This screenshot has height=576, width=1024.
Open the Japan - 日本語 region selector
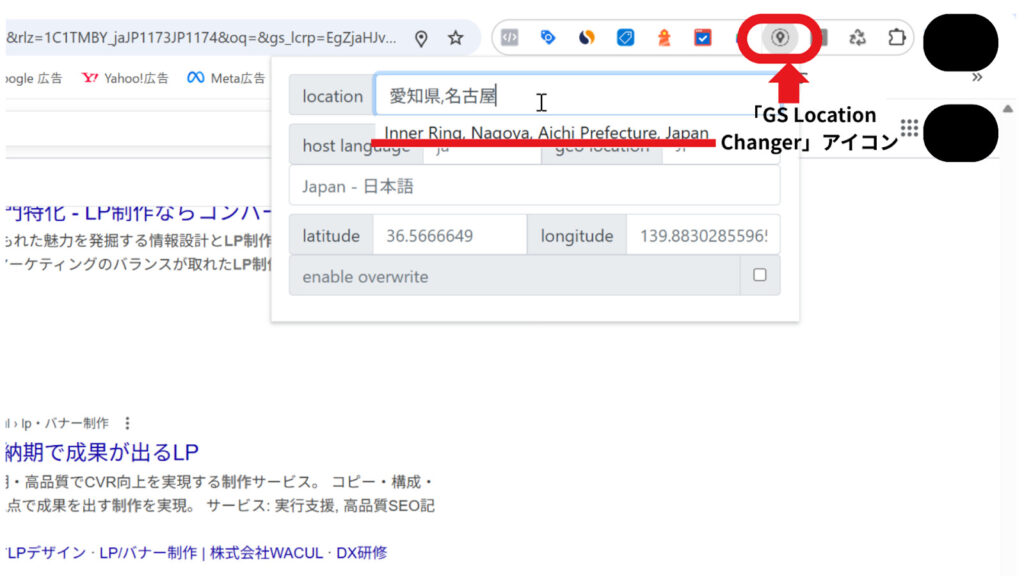click(x=534, y=186)
